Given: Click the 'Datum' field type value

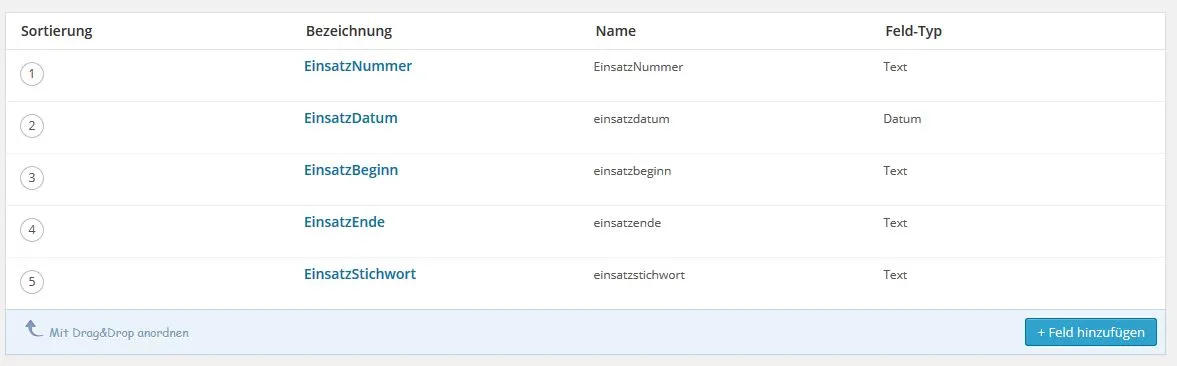Looking at the screenshot, I should (x=902, y=118).
